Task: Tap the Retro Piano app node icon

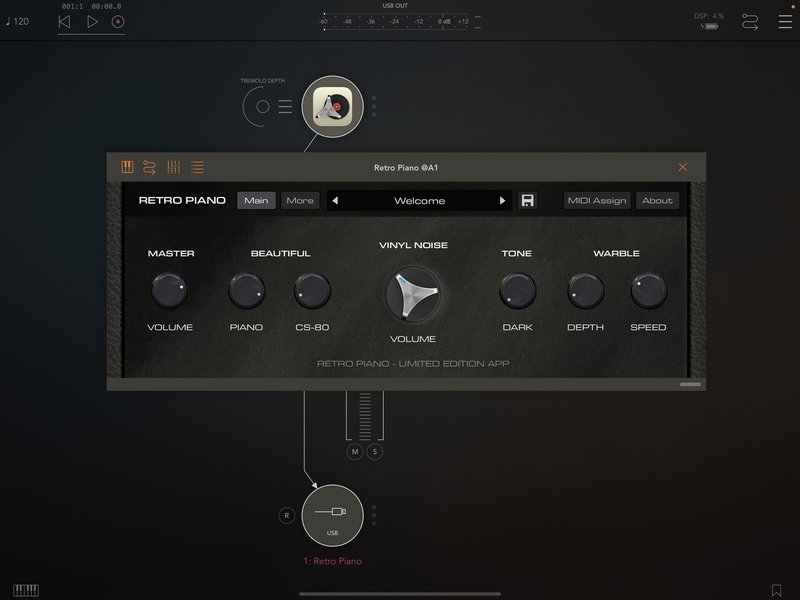Action: pos(333,107)
